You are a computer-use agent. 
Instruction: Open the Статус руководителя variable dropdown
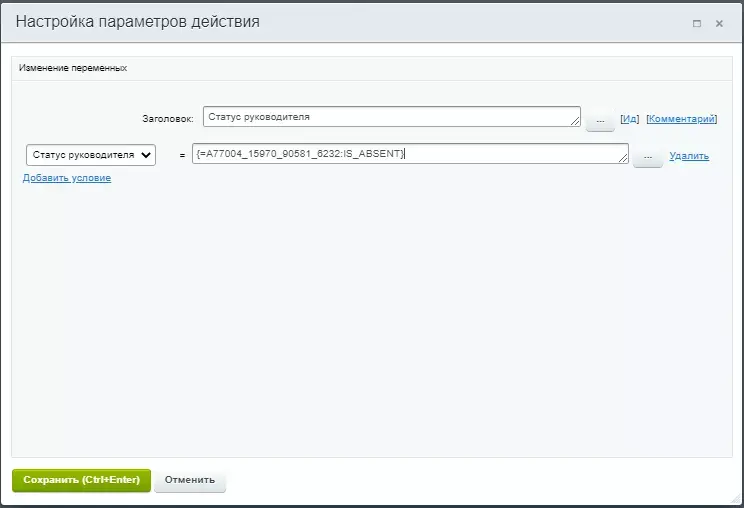(91, 155)
